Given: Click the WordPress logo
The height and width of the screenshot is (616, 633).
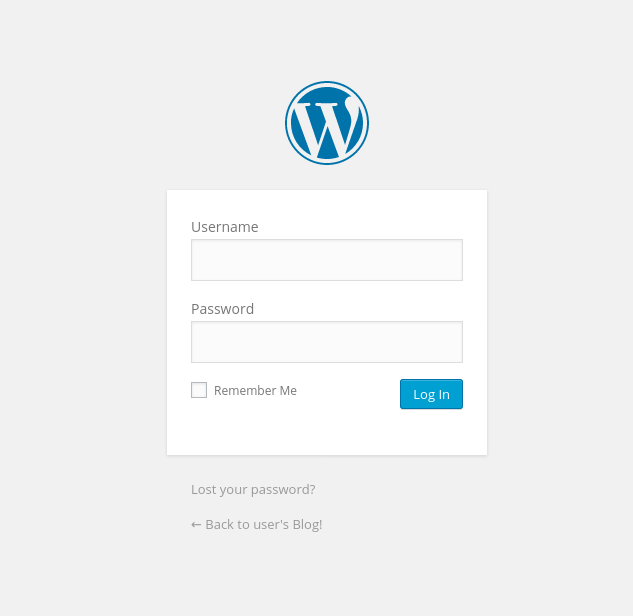Looking at the screenshot, I should (x=327, y=123).
